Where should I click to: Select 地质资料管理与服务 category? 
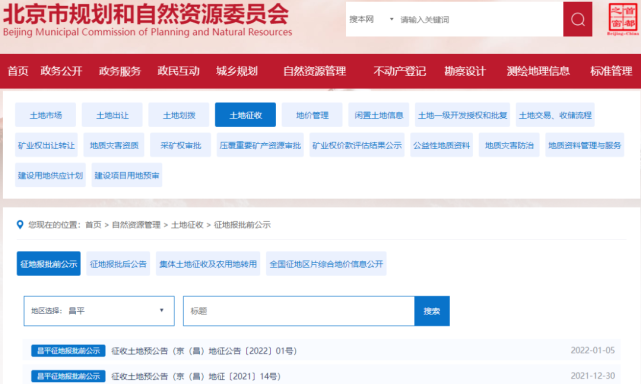coord(585,145)
